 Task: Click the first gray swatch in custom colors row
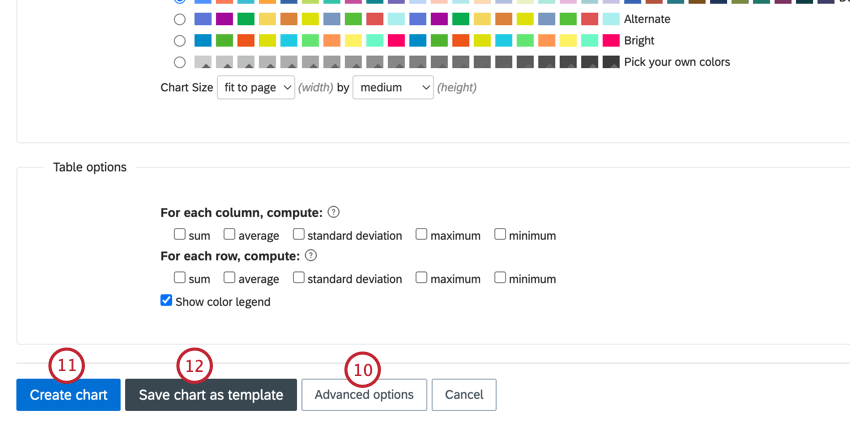[x=203, y=62]
